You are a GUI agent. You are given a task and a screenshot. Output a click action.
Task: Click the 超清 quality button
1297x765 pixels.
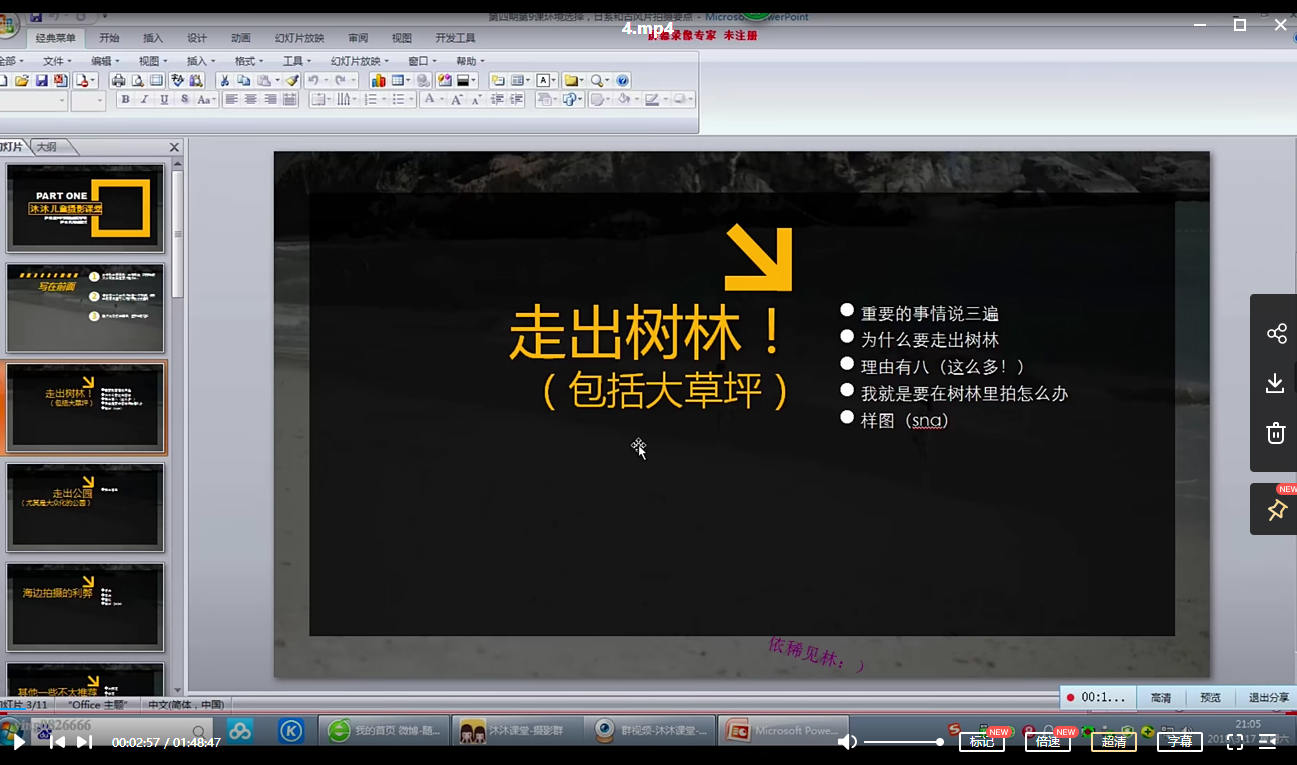pos(1113,742)
